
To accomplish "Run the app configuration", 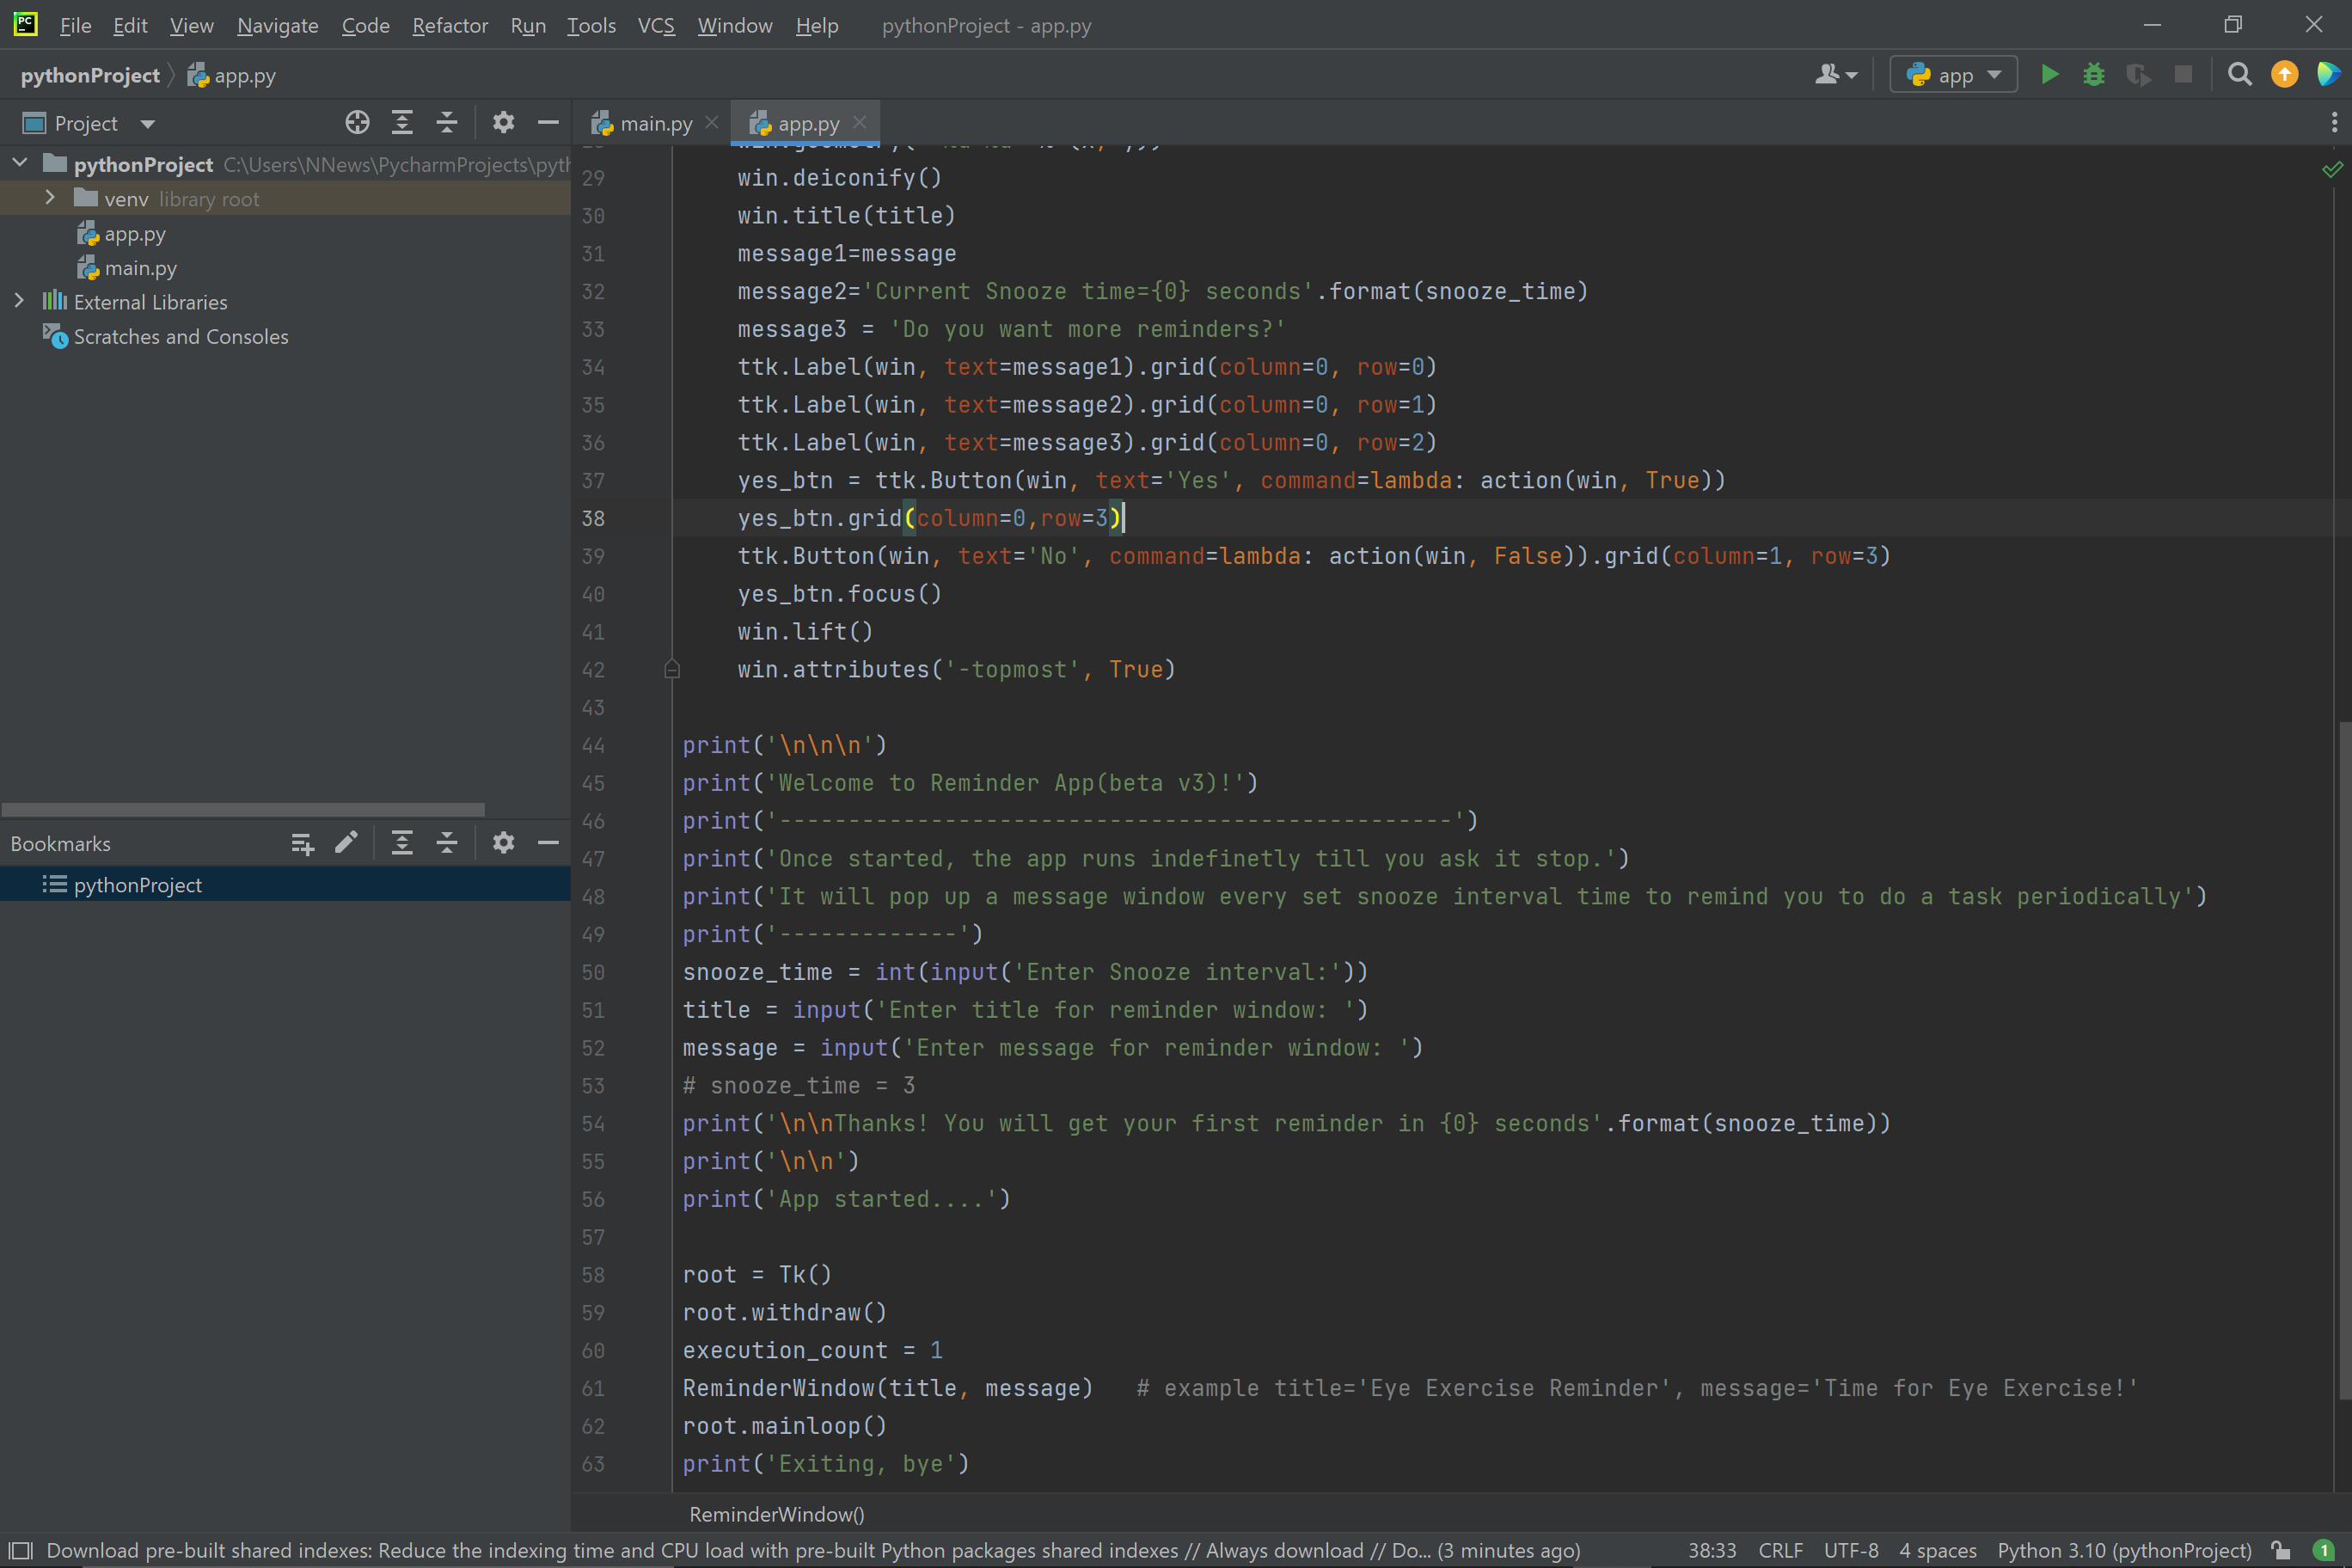I will [x=2049, y=74].
